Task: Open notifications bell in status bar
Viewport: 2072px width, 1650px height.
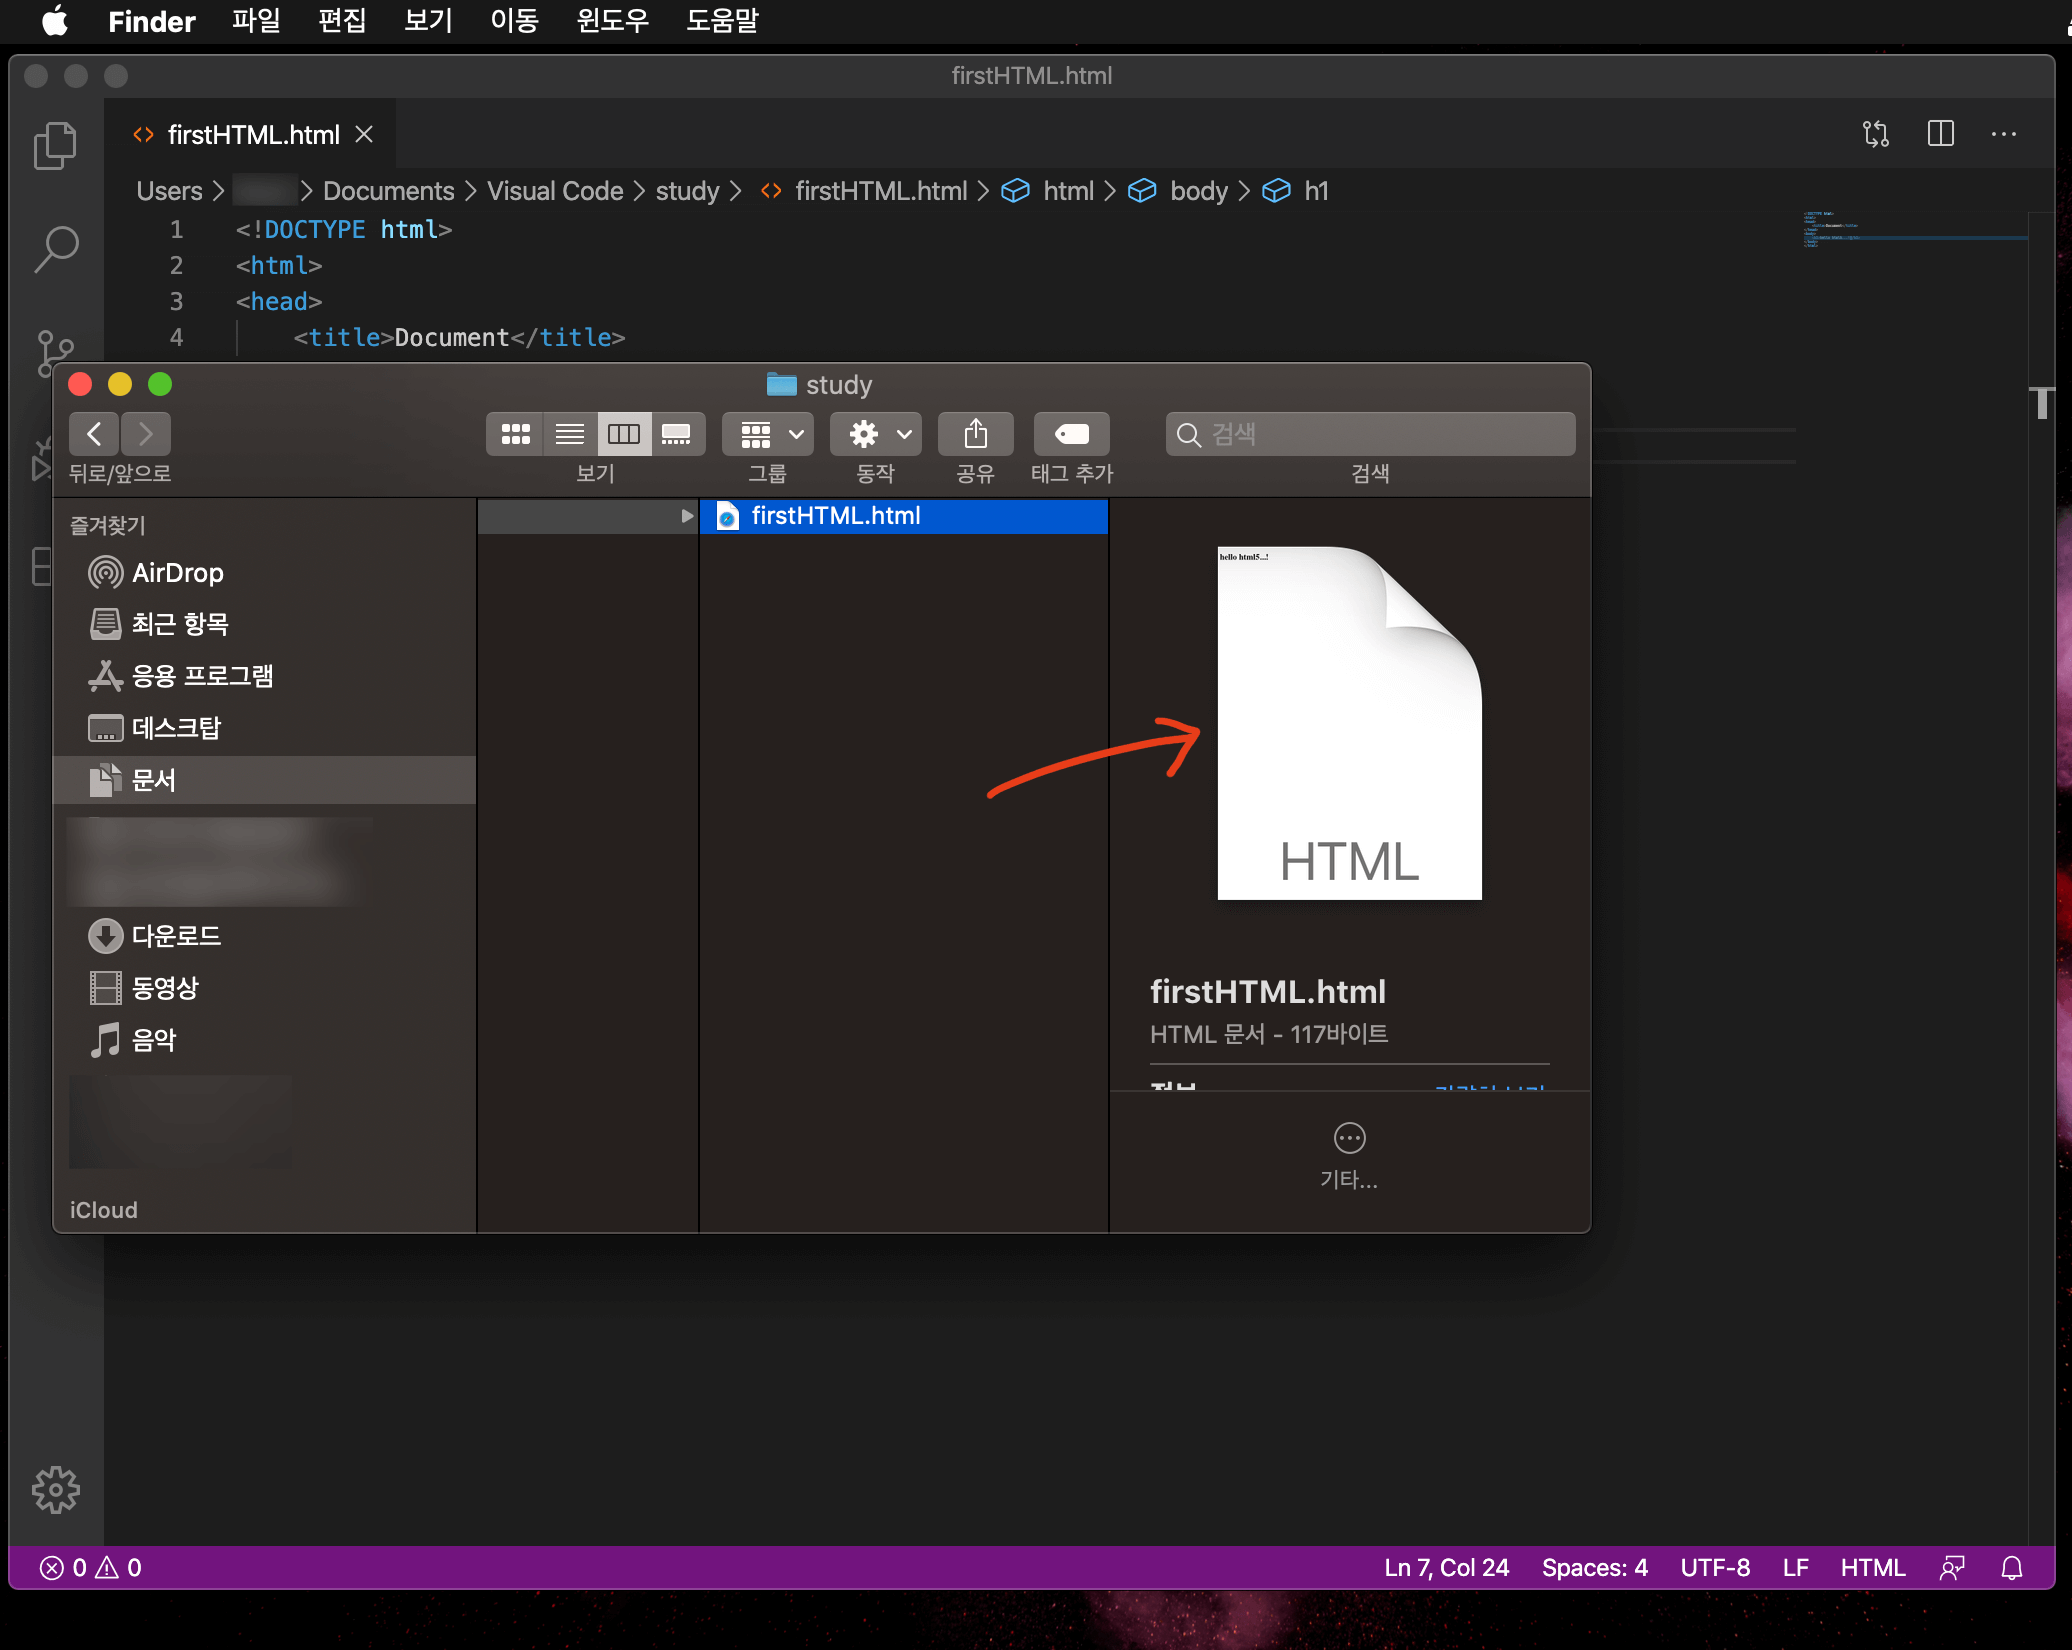Action: point(2012,1568)
